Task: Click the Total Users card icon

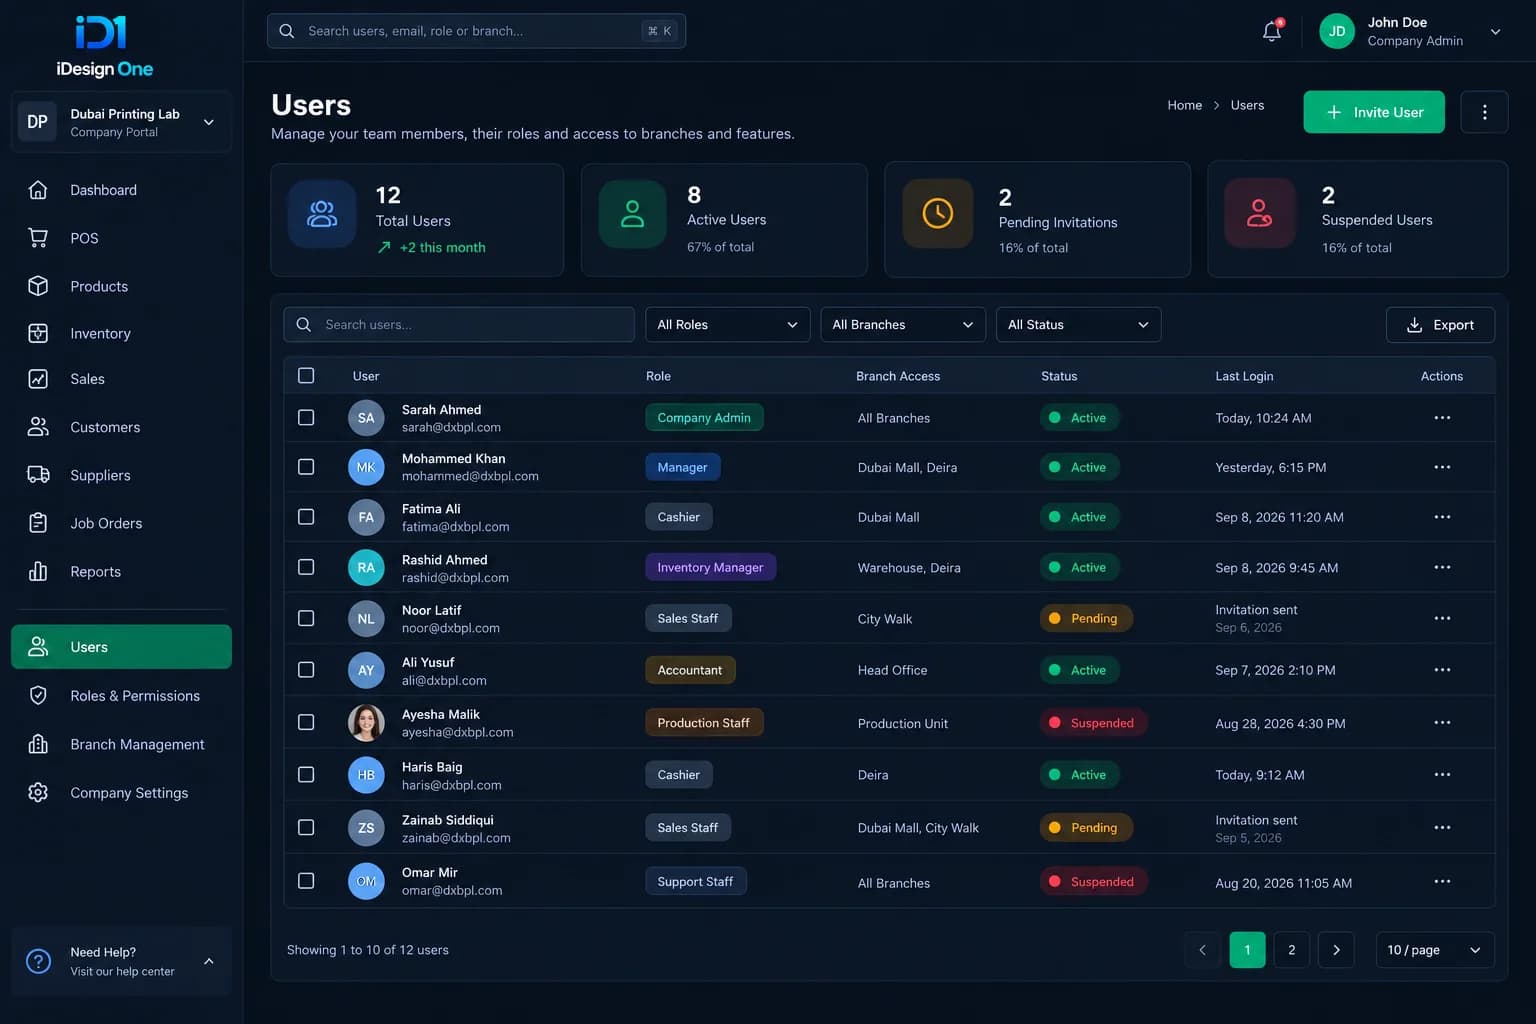Action: tap(322, 214)
